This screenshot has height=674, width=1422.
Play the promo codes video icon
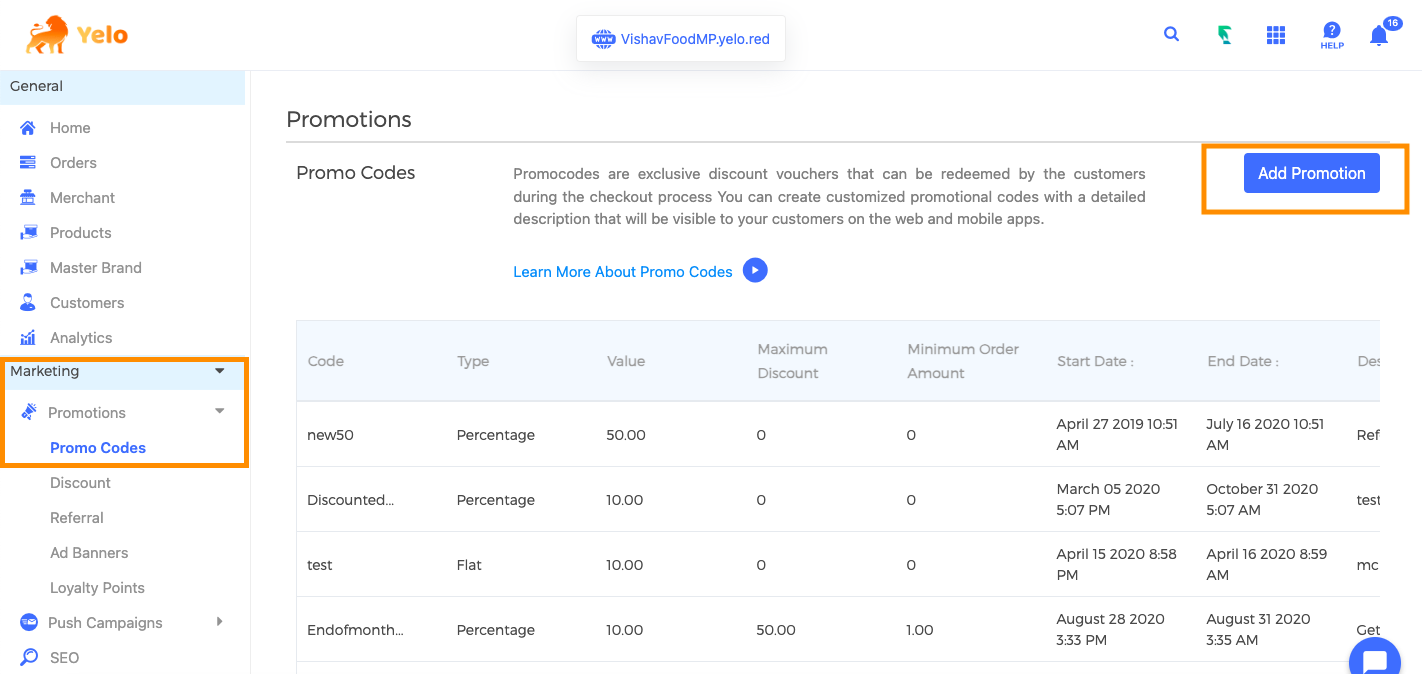point(755,271)
